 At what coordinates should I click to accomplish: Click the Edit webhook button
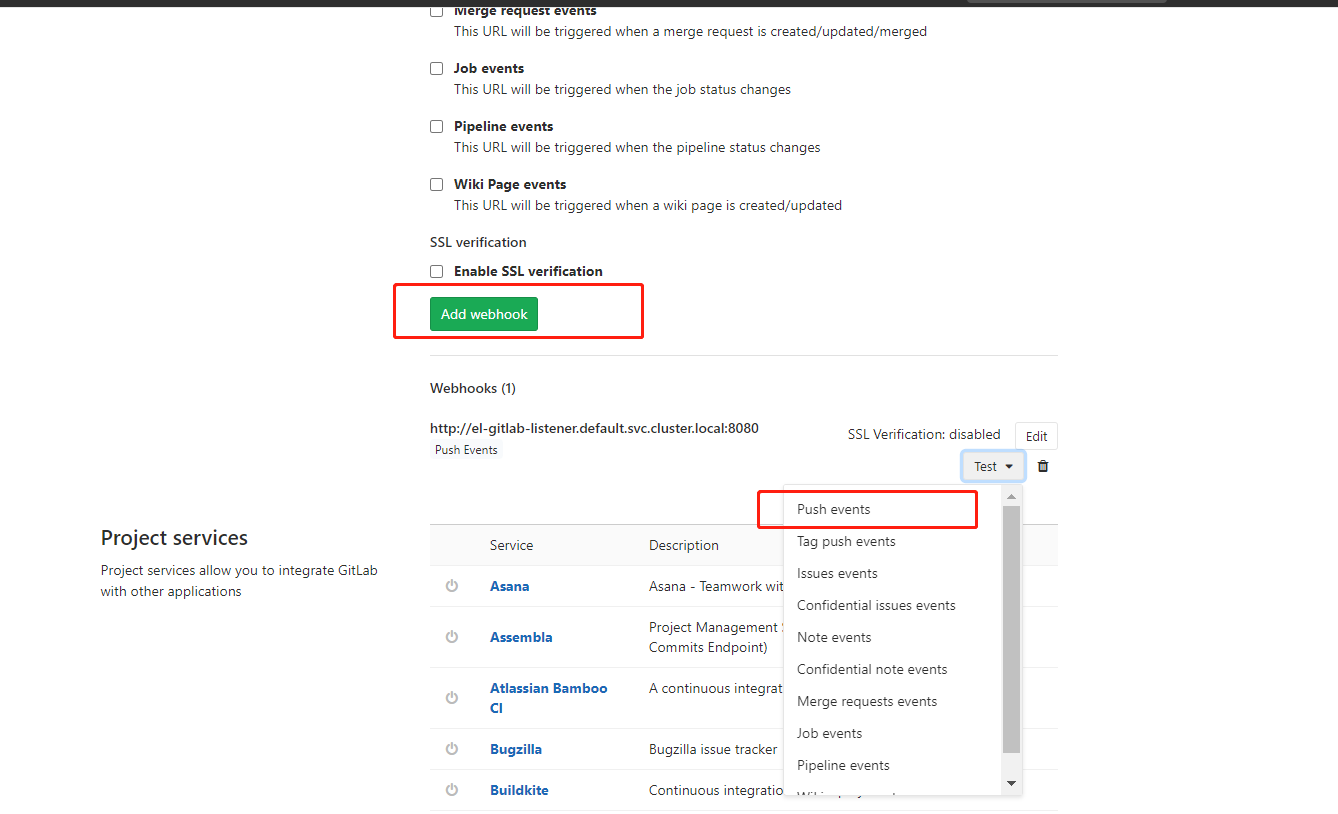[x=1036, y=436]
